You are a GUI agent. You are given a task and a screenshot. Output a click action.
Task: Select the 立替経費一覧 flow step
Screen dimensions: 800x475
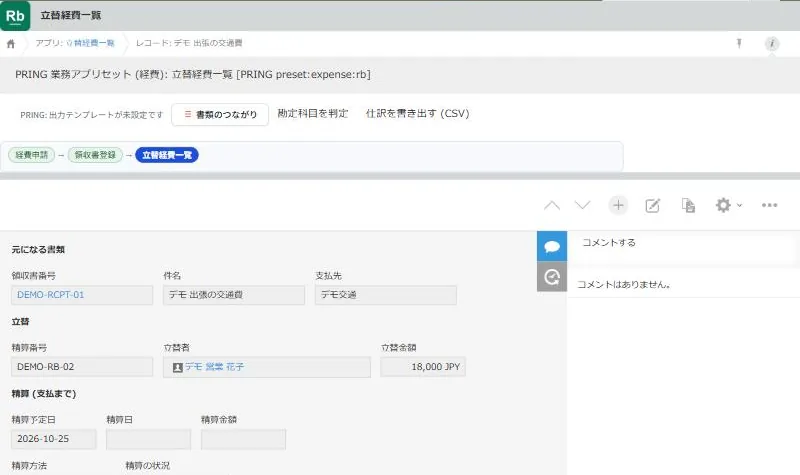[x=167, y=155]
